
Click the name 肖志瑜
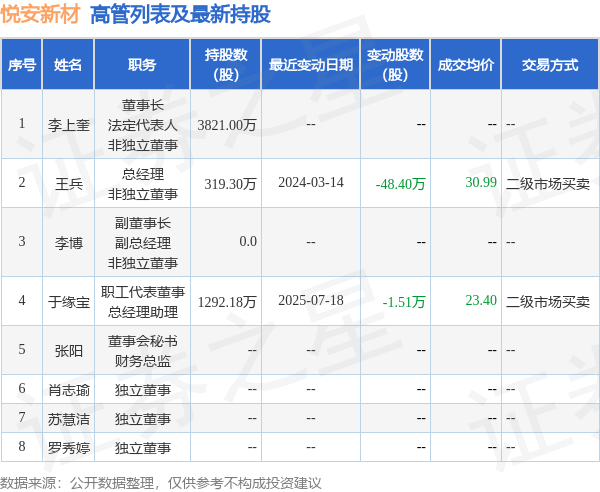click(68, 390)
